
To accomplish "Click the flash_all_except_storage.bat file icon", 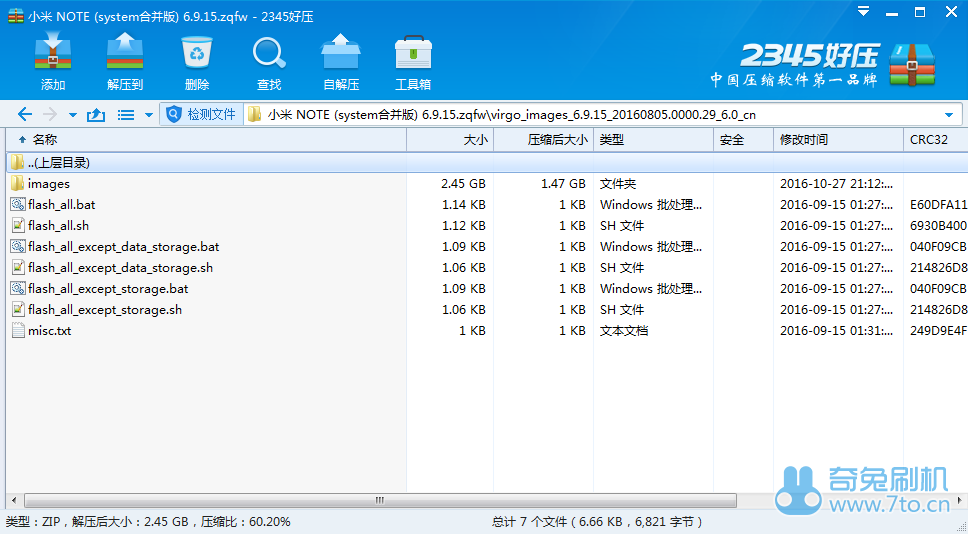I will click(18, 288).
